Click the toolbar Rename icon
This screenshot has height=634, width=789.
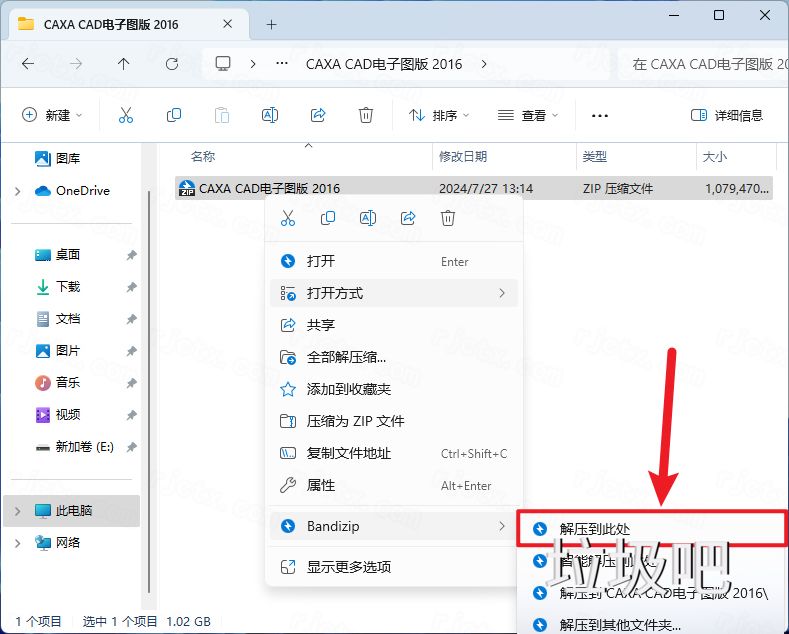270,115
